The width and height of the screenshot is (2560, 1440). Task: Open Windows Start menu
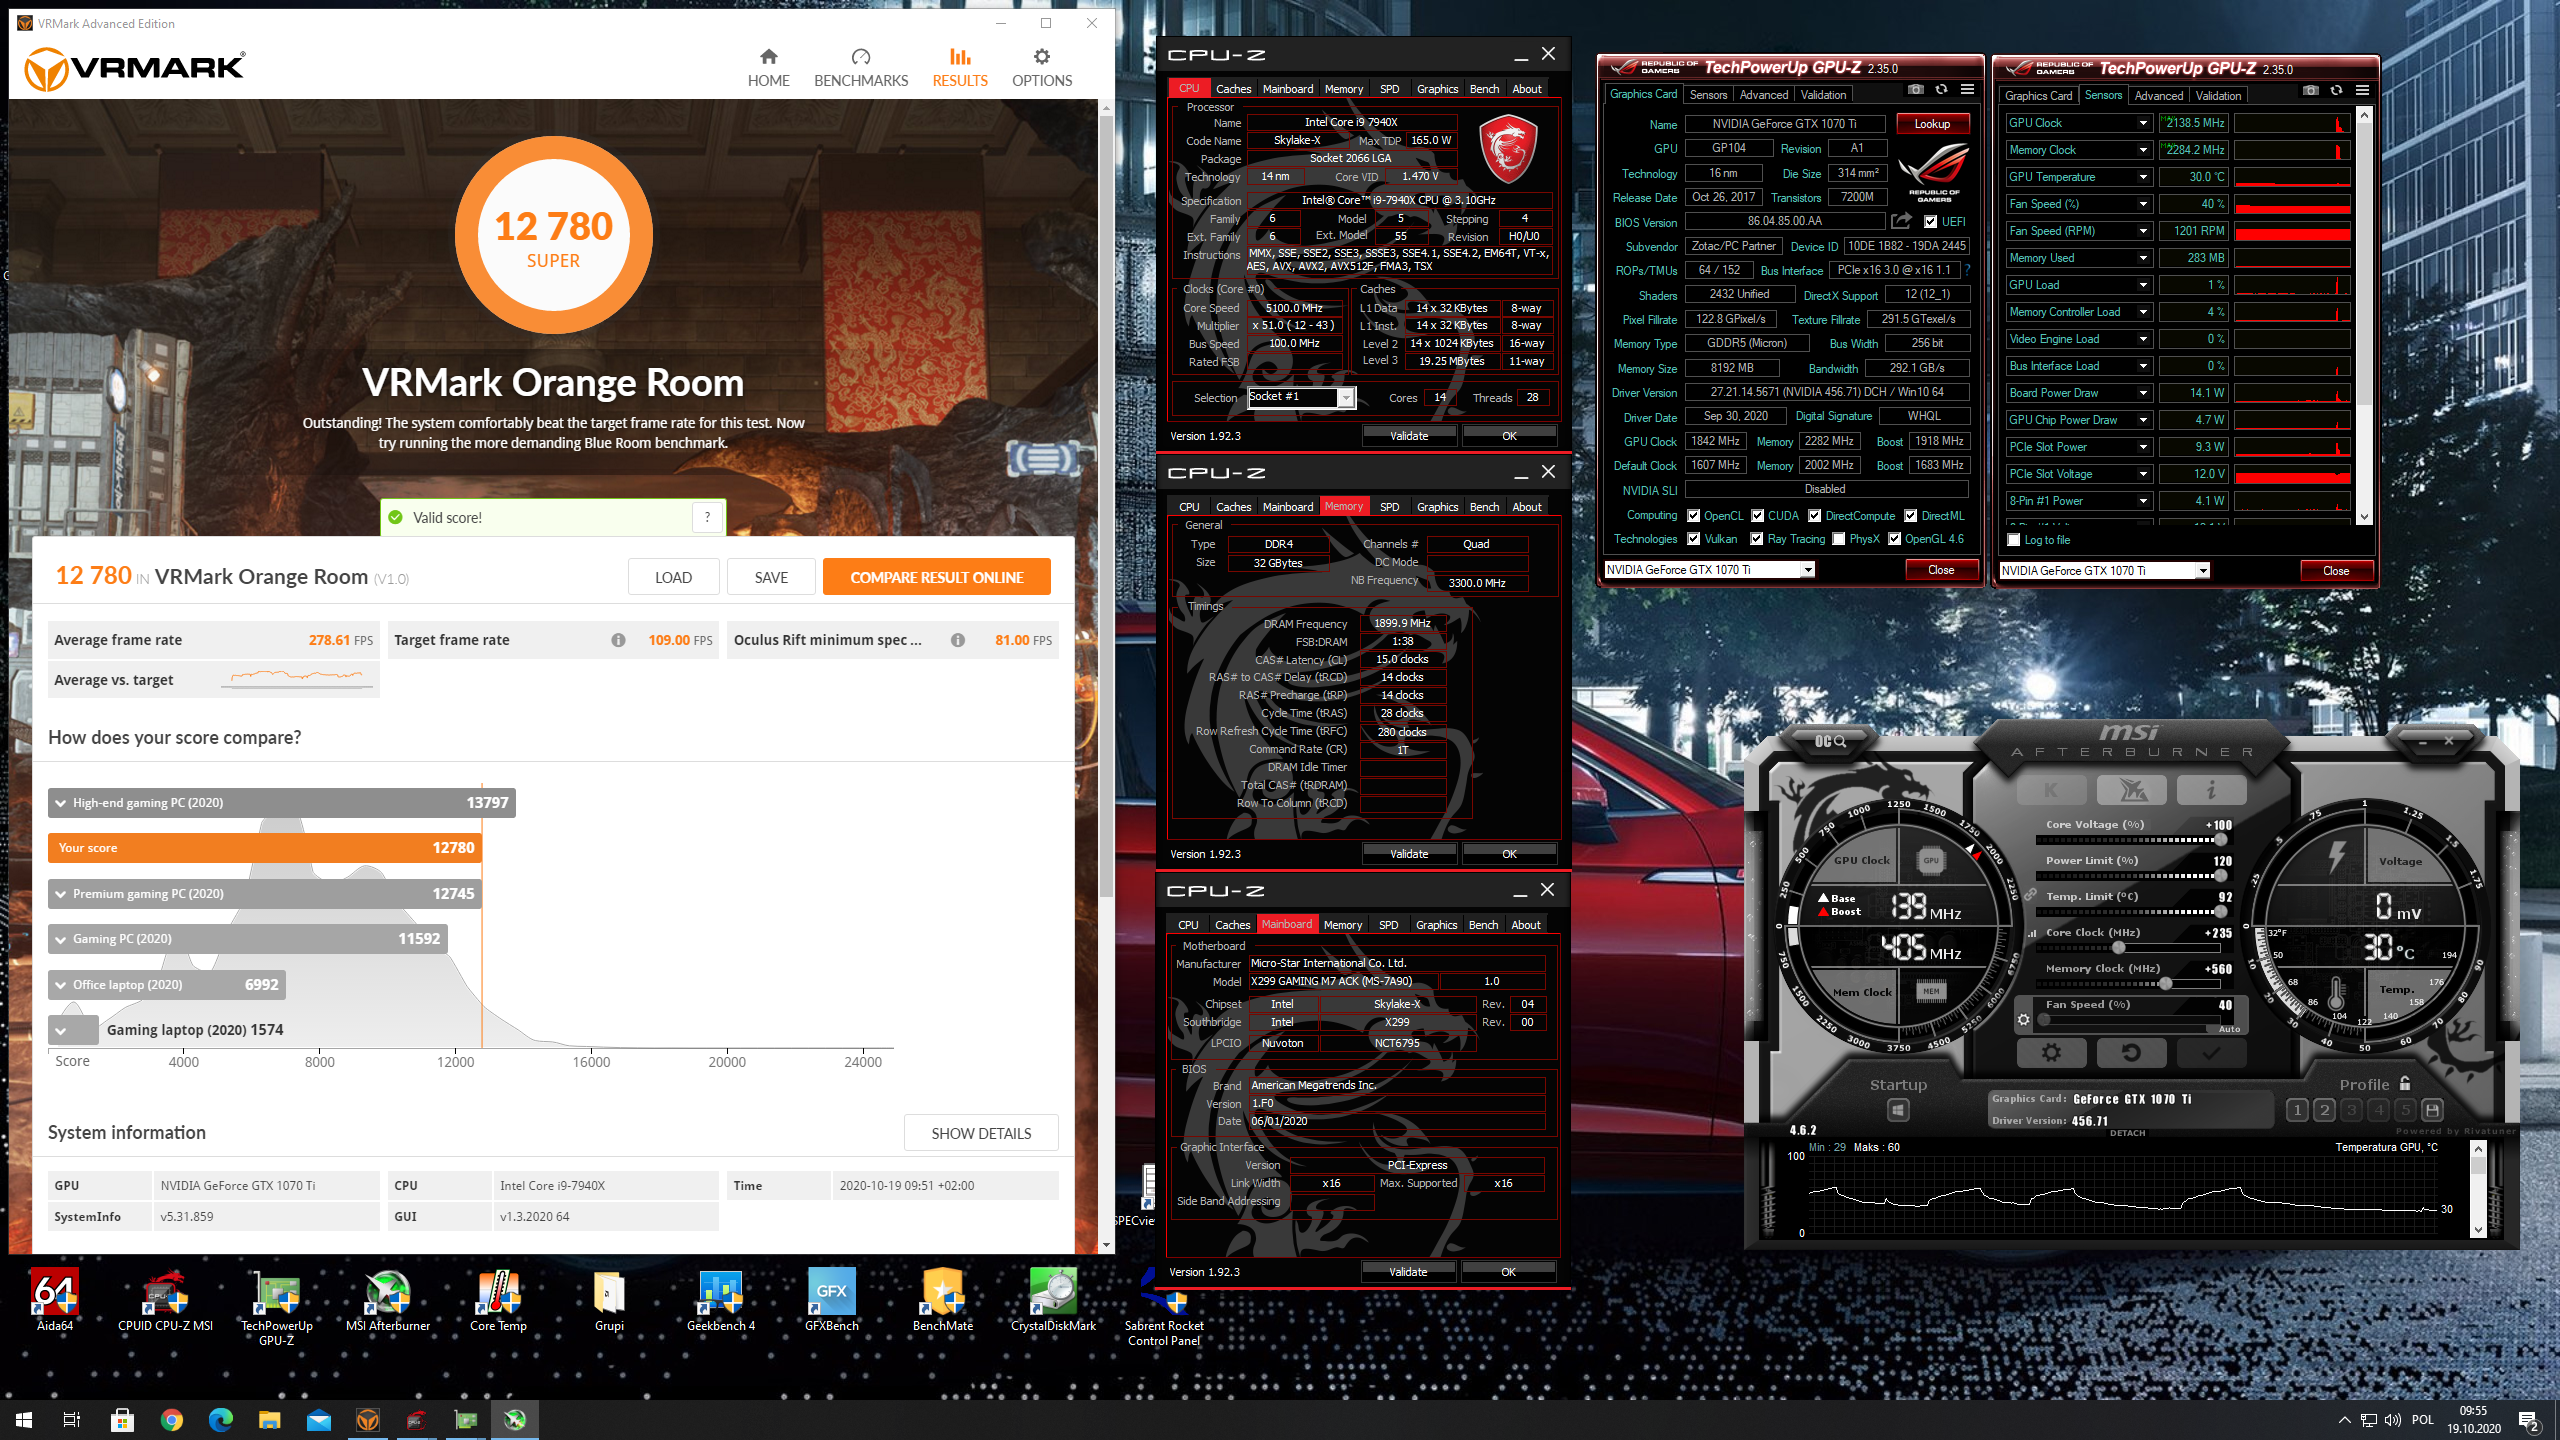coord(24,1420)
